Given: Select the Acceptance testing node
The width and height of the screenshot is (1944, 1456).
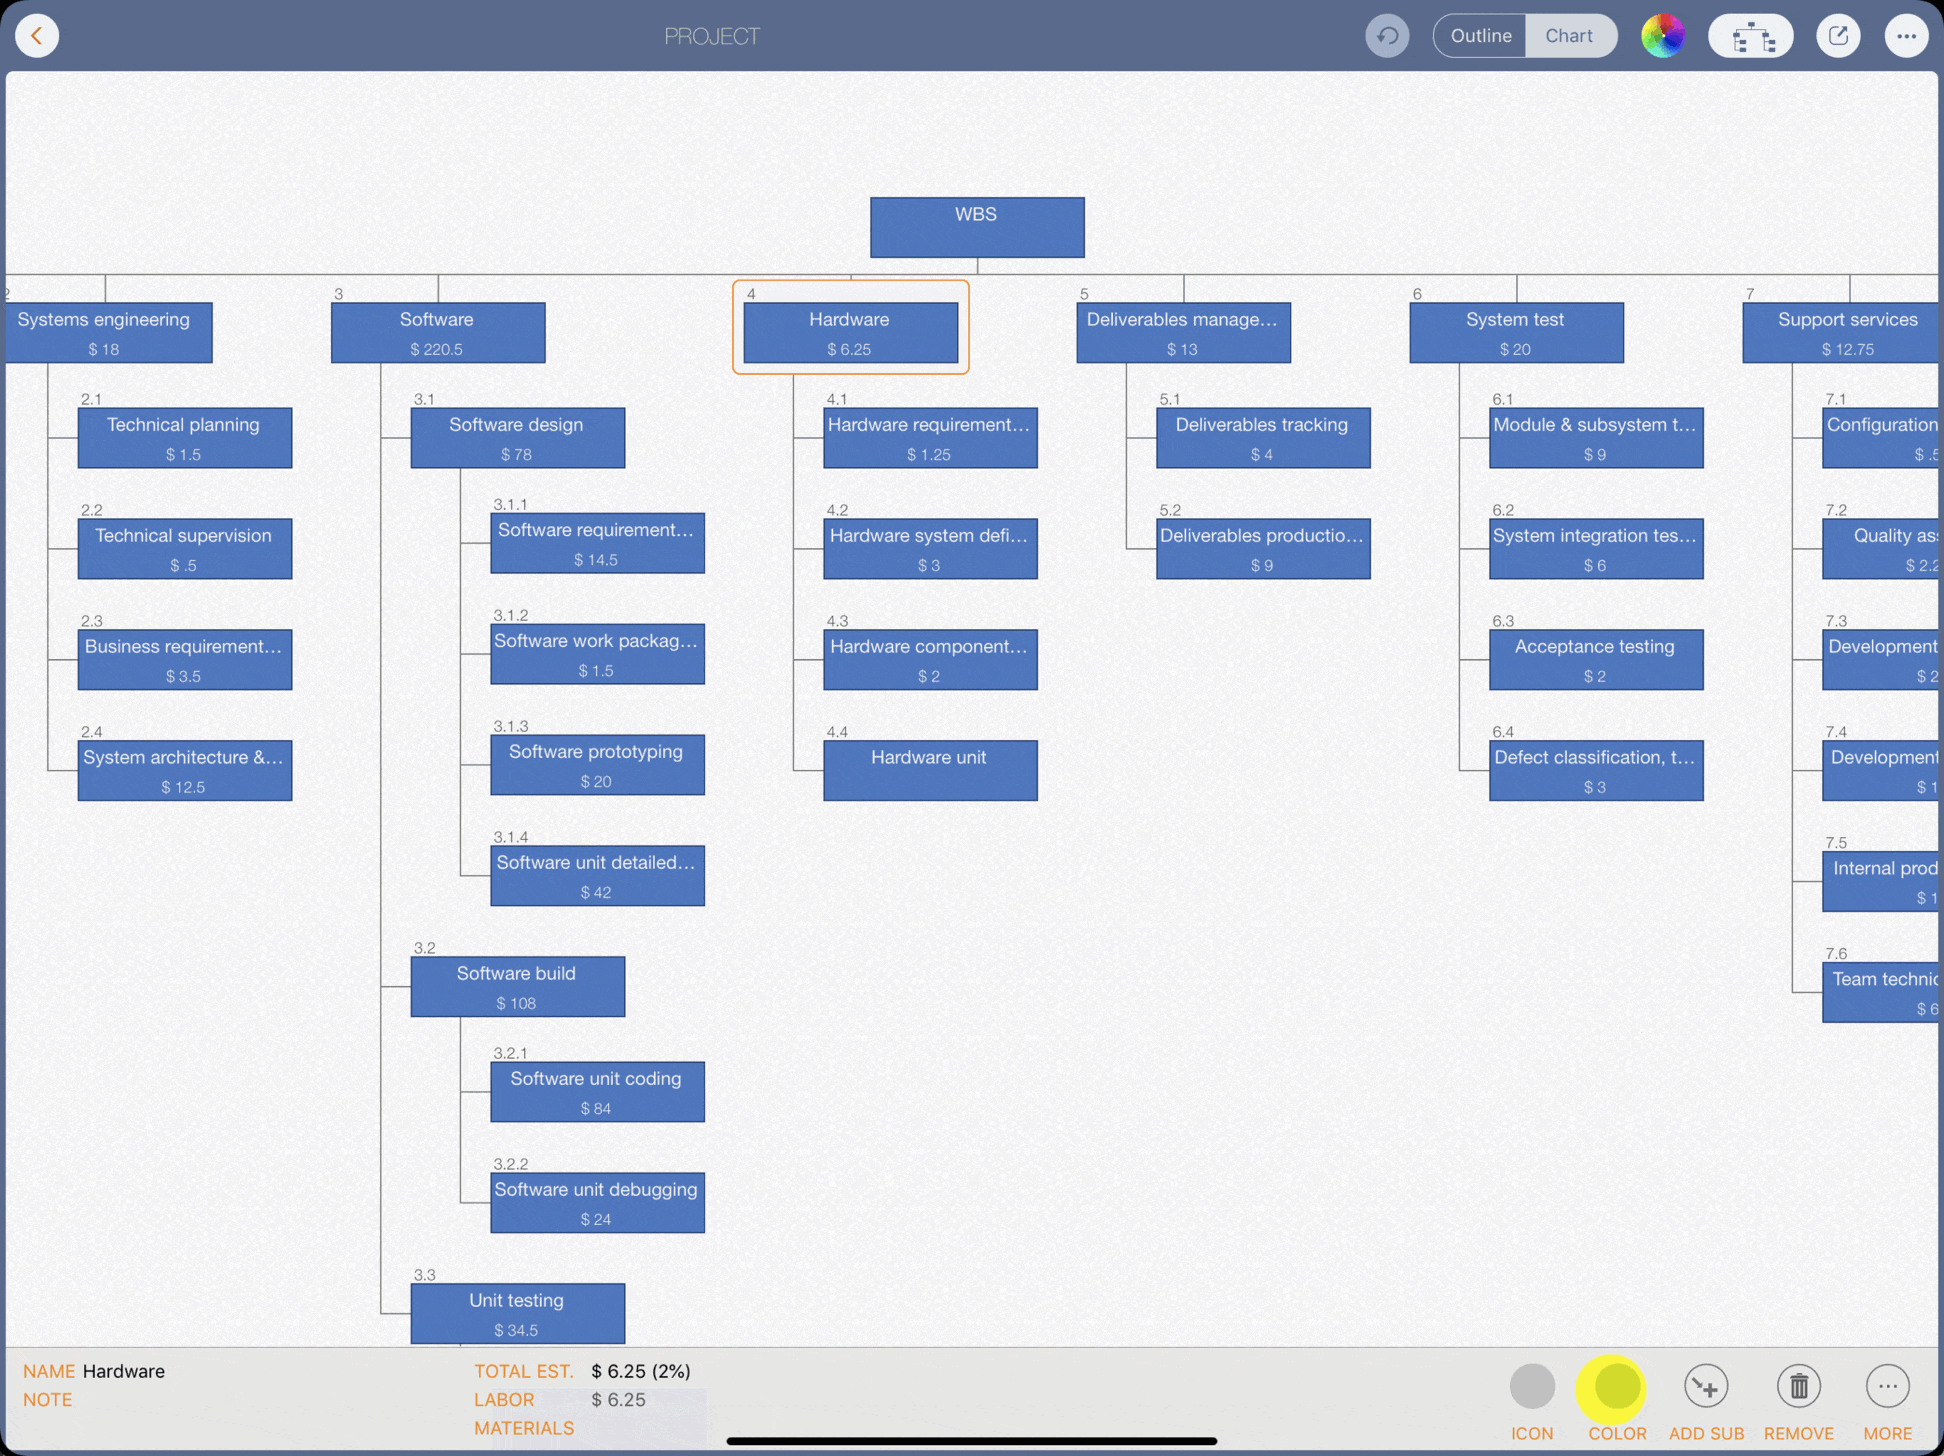Looking at the screenshot, I should coord(1595,658).
